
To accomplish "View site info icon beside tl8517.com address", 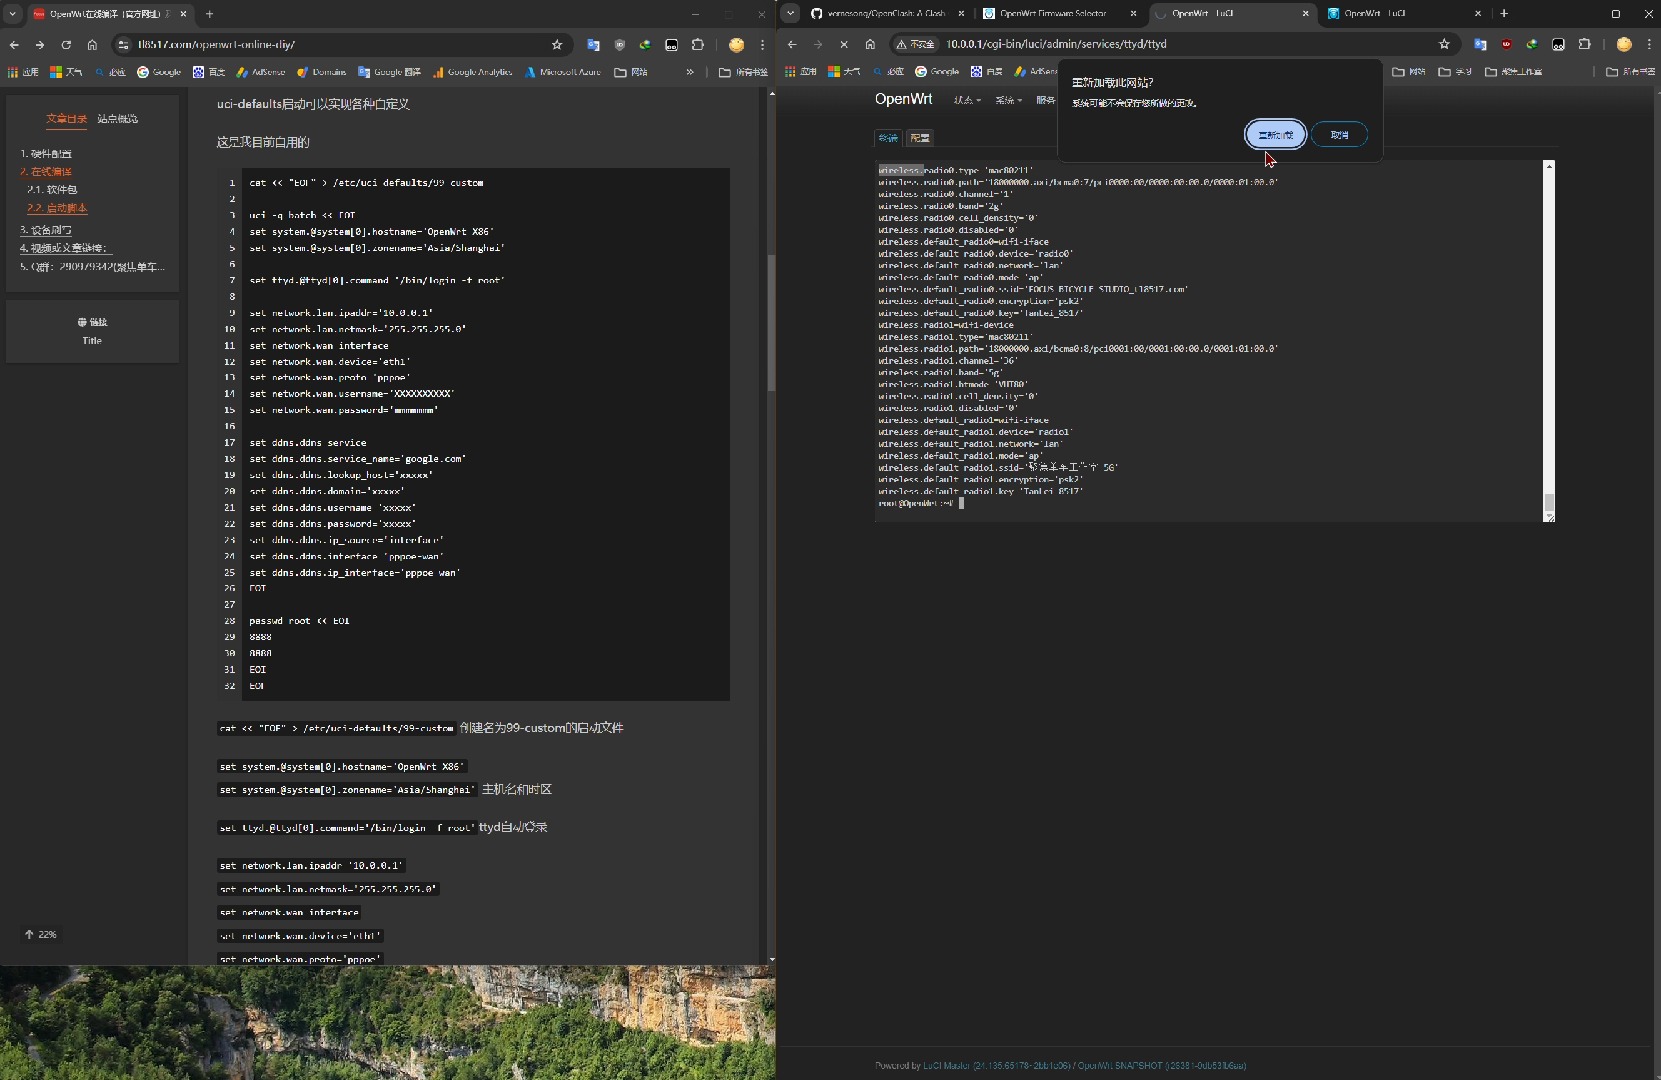I will (x=123, y=45).
